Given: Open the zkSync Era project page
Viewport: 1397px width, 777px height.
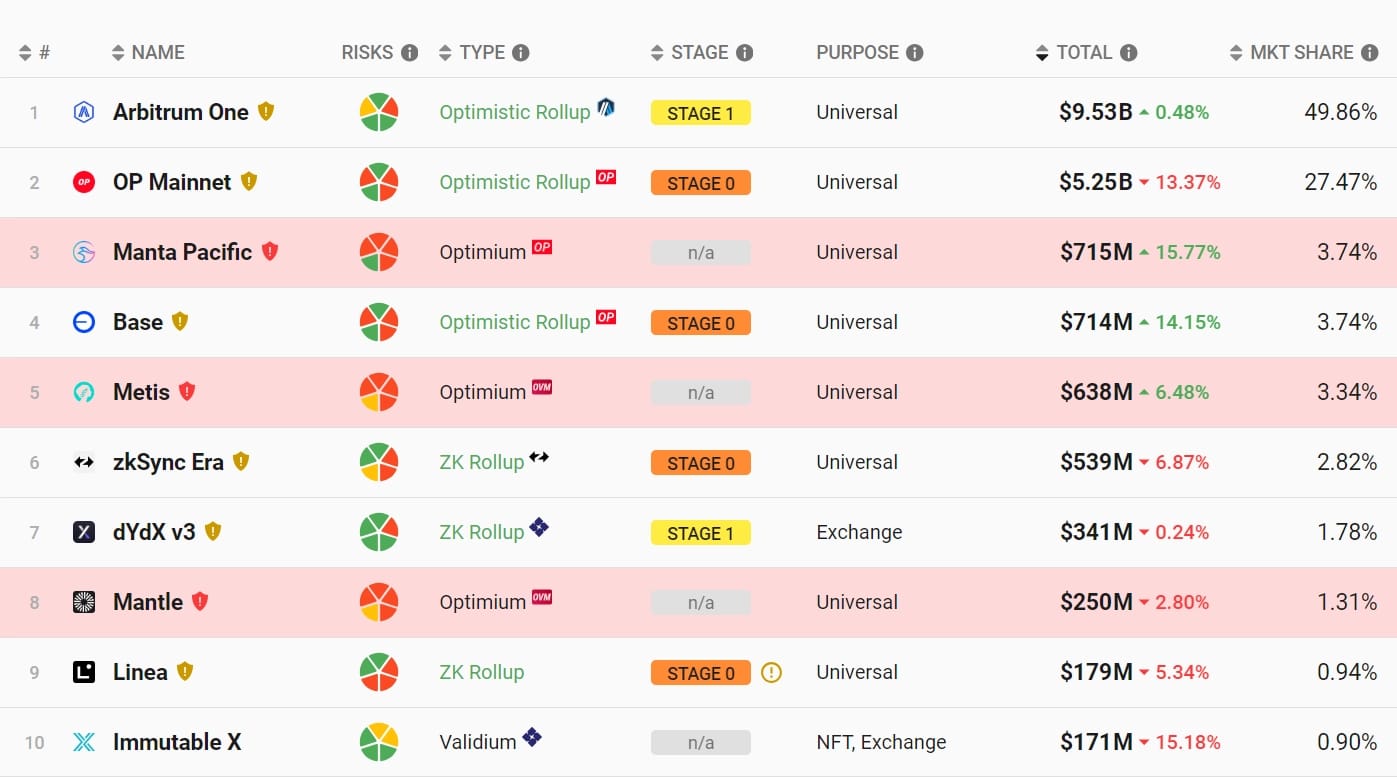Looking at the screenshot, I should pyautogui.click(x=168, y=462).
